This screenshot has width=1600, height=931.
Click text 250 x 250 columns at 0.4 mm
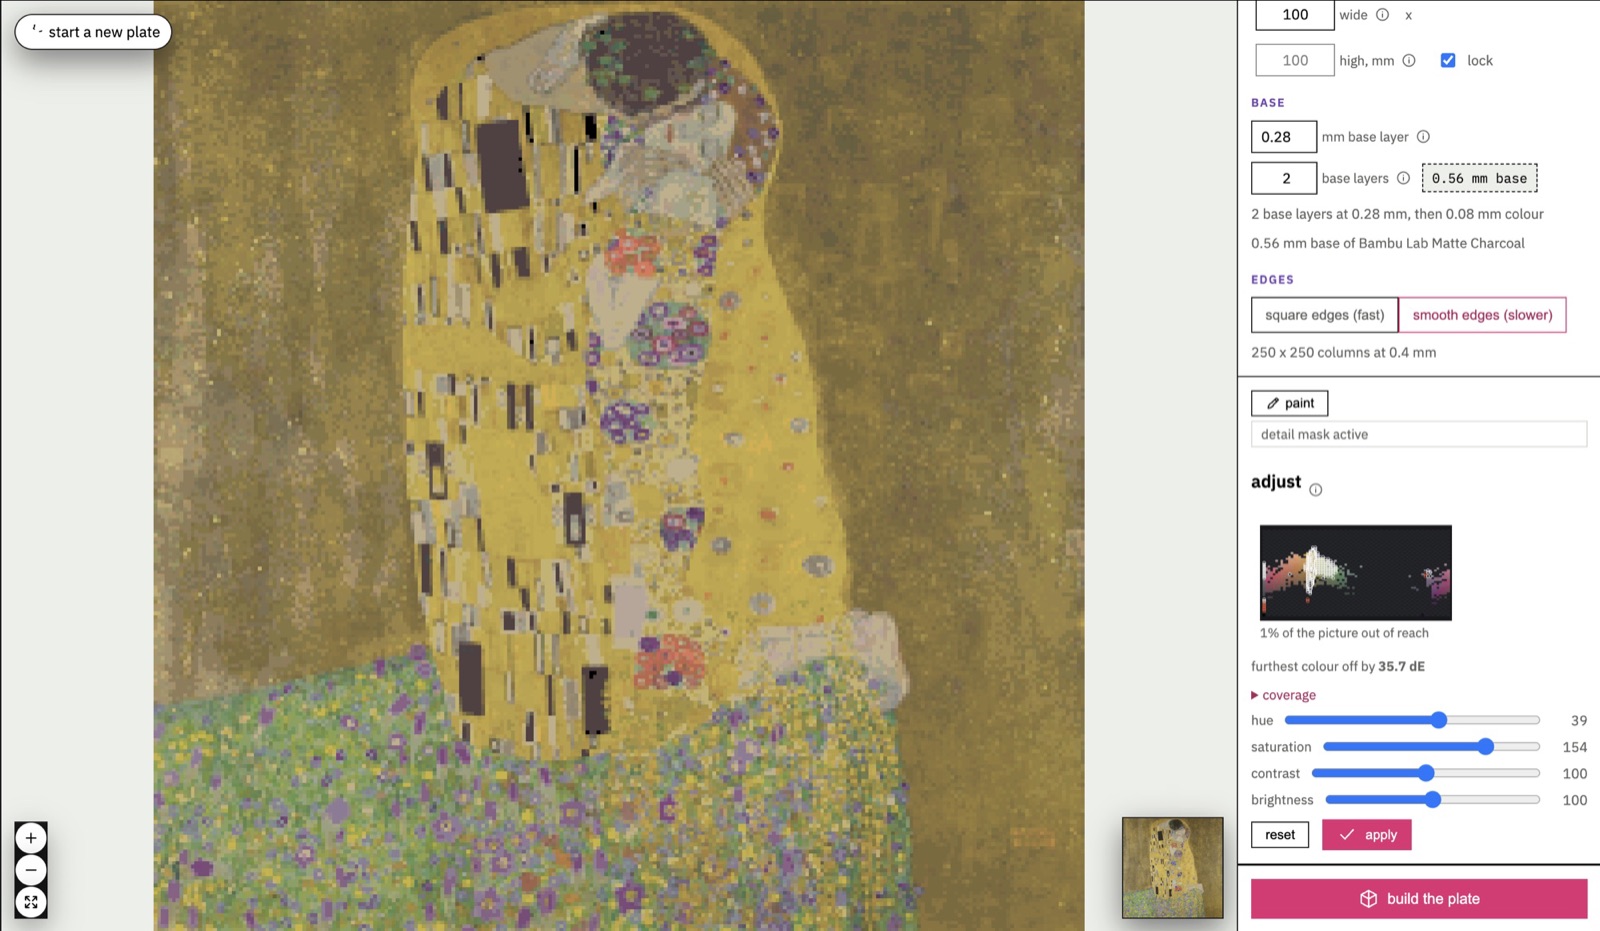(x=1344, y=353)
